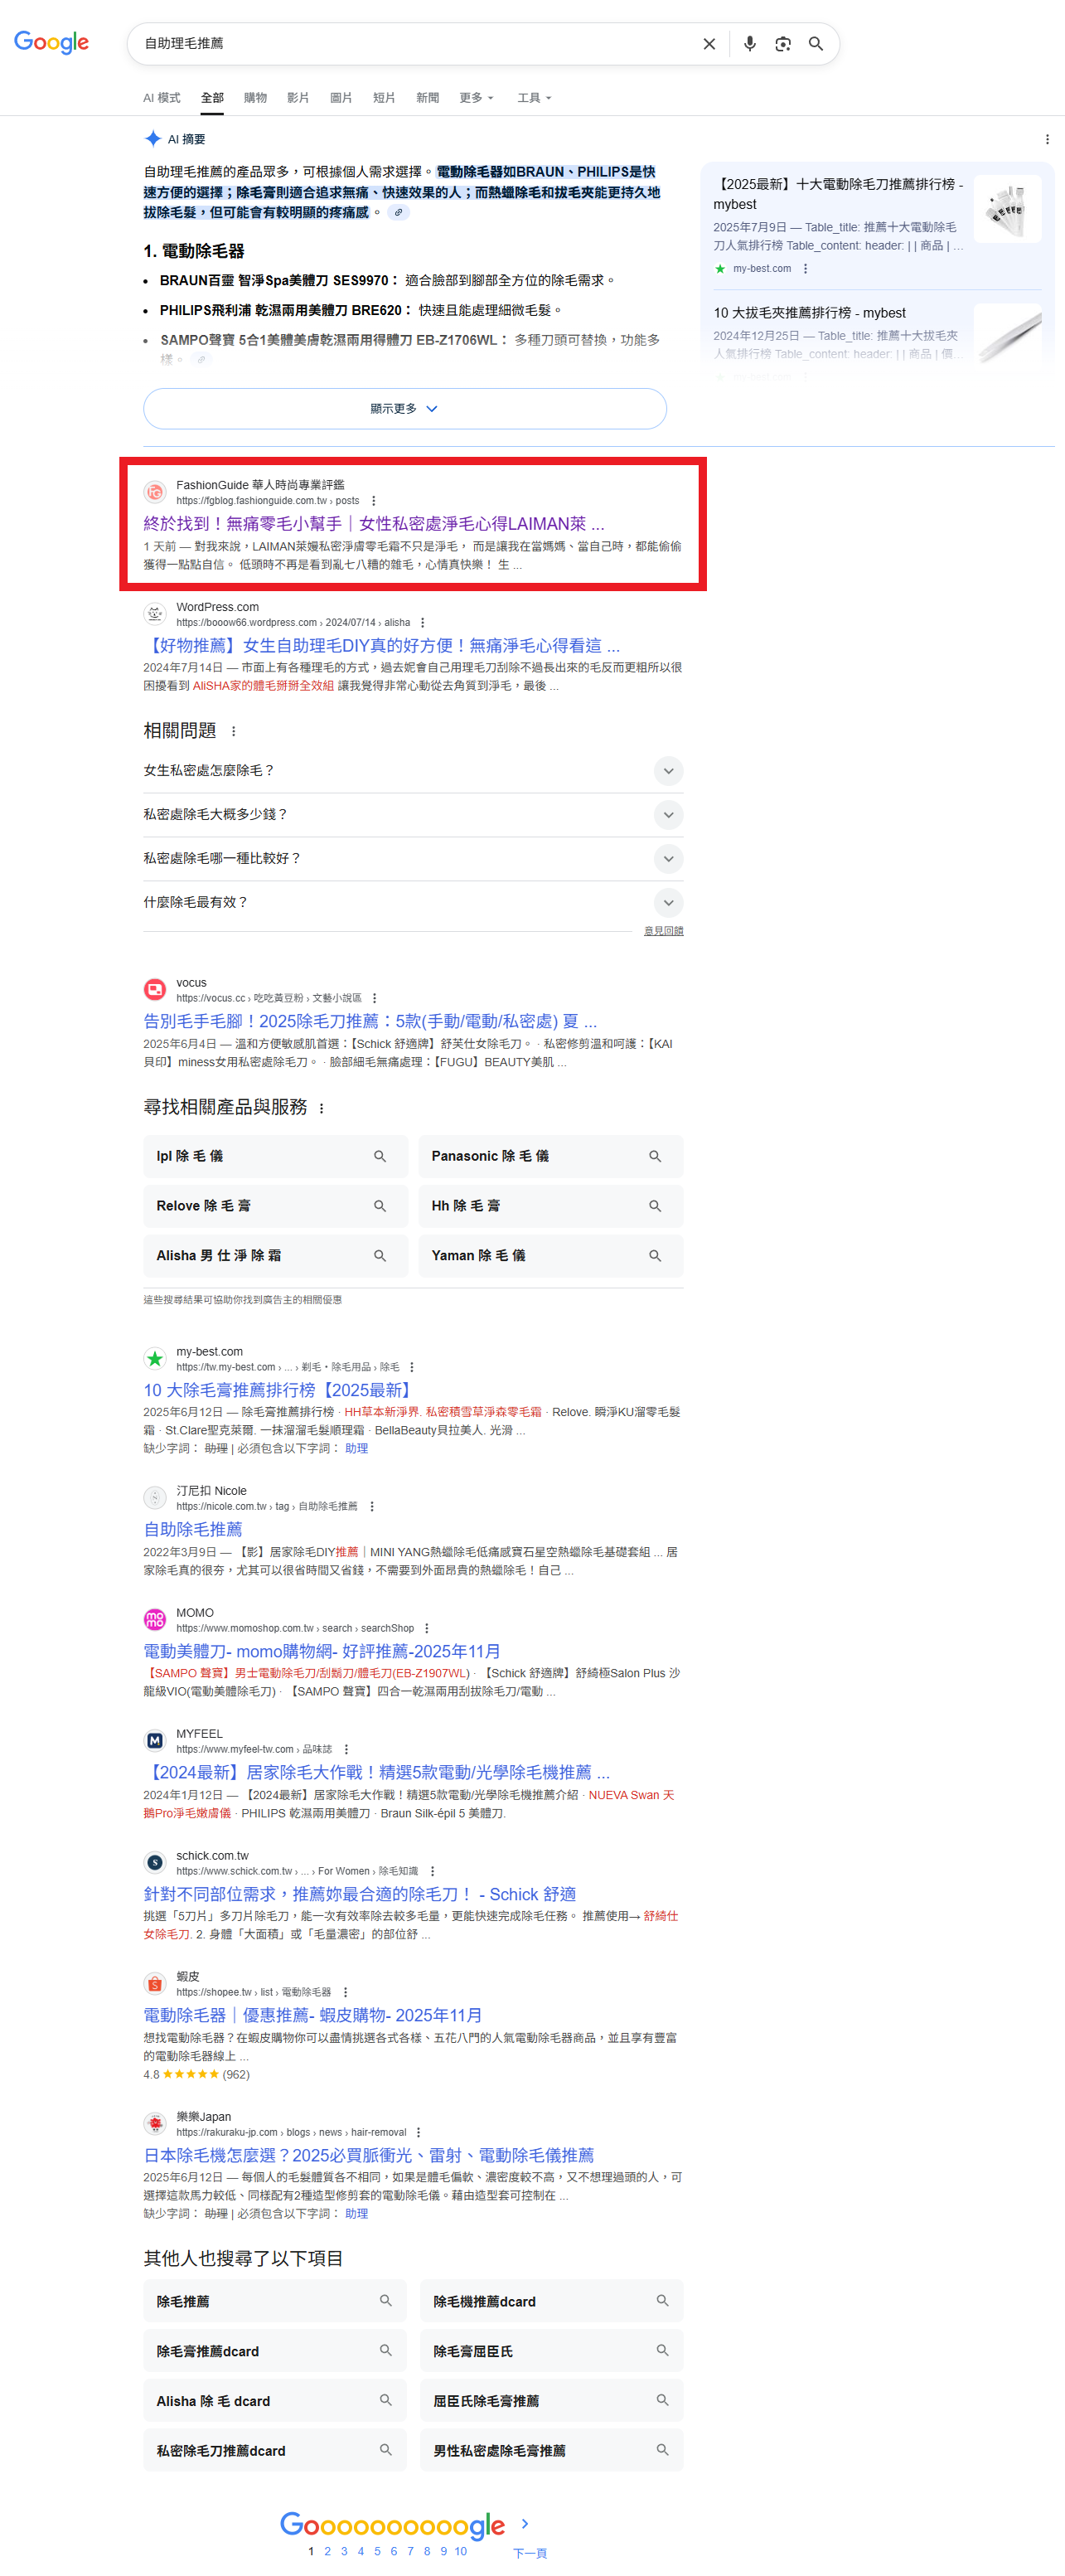Open the 更多 dropdown menu

476,98
